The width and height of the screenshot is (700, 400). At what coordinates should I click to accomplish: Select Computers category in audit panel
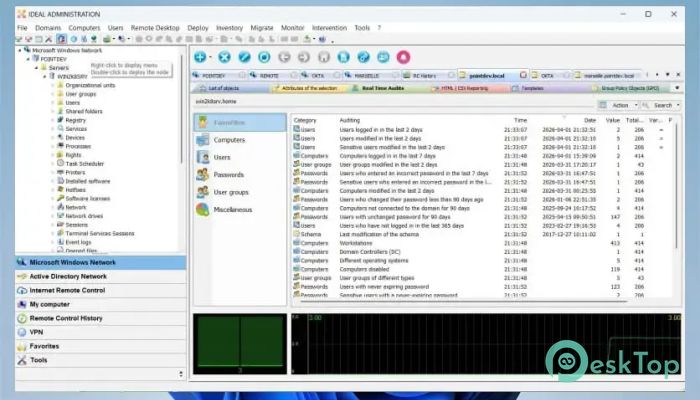pos(240,140)
